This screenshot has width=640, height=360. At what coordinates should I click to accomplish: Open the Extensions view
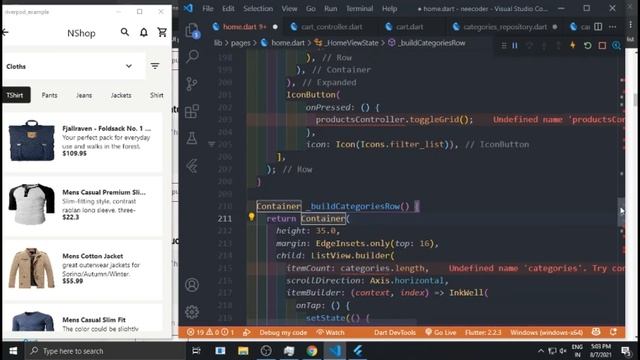(x=192, y=111)
